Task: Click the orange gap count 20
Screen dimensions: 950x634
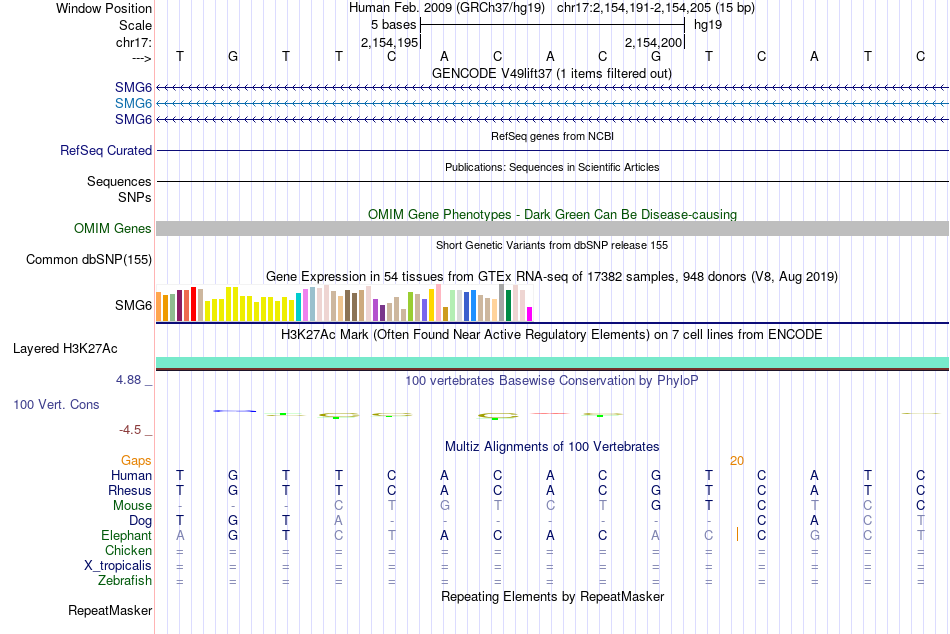Action: pyautogui.click(x=737, y=461)
